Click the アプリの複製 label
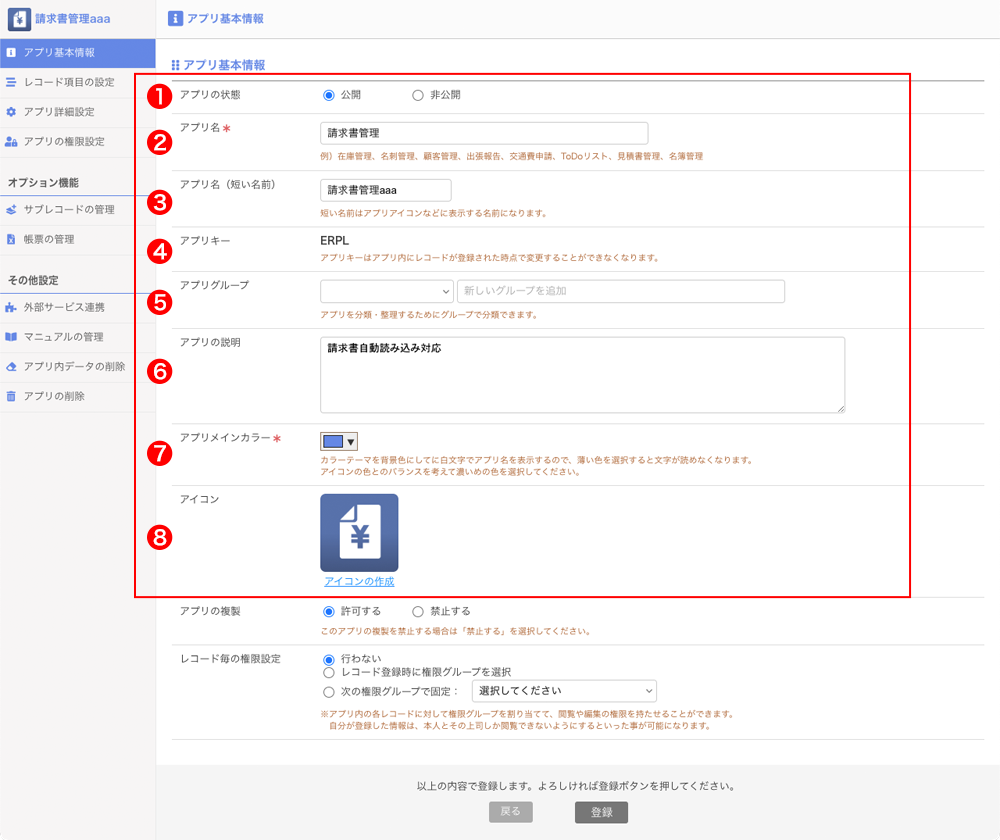This screenshot has height=840, width=1000. pyautogui.click(x=210, y=611)
